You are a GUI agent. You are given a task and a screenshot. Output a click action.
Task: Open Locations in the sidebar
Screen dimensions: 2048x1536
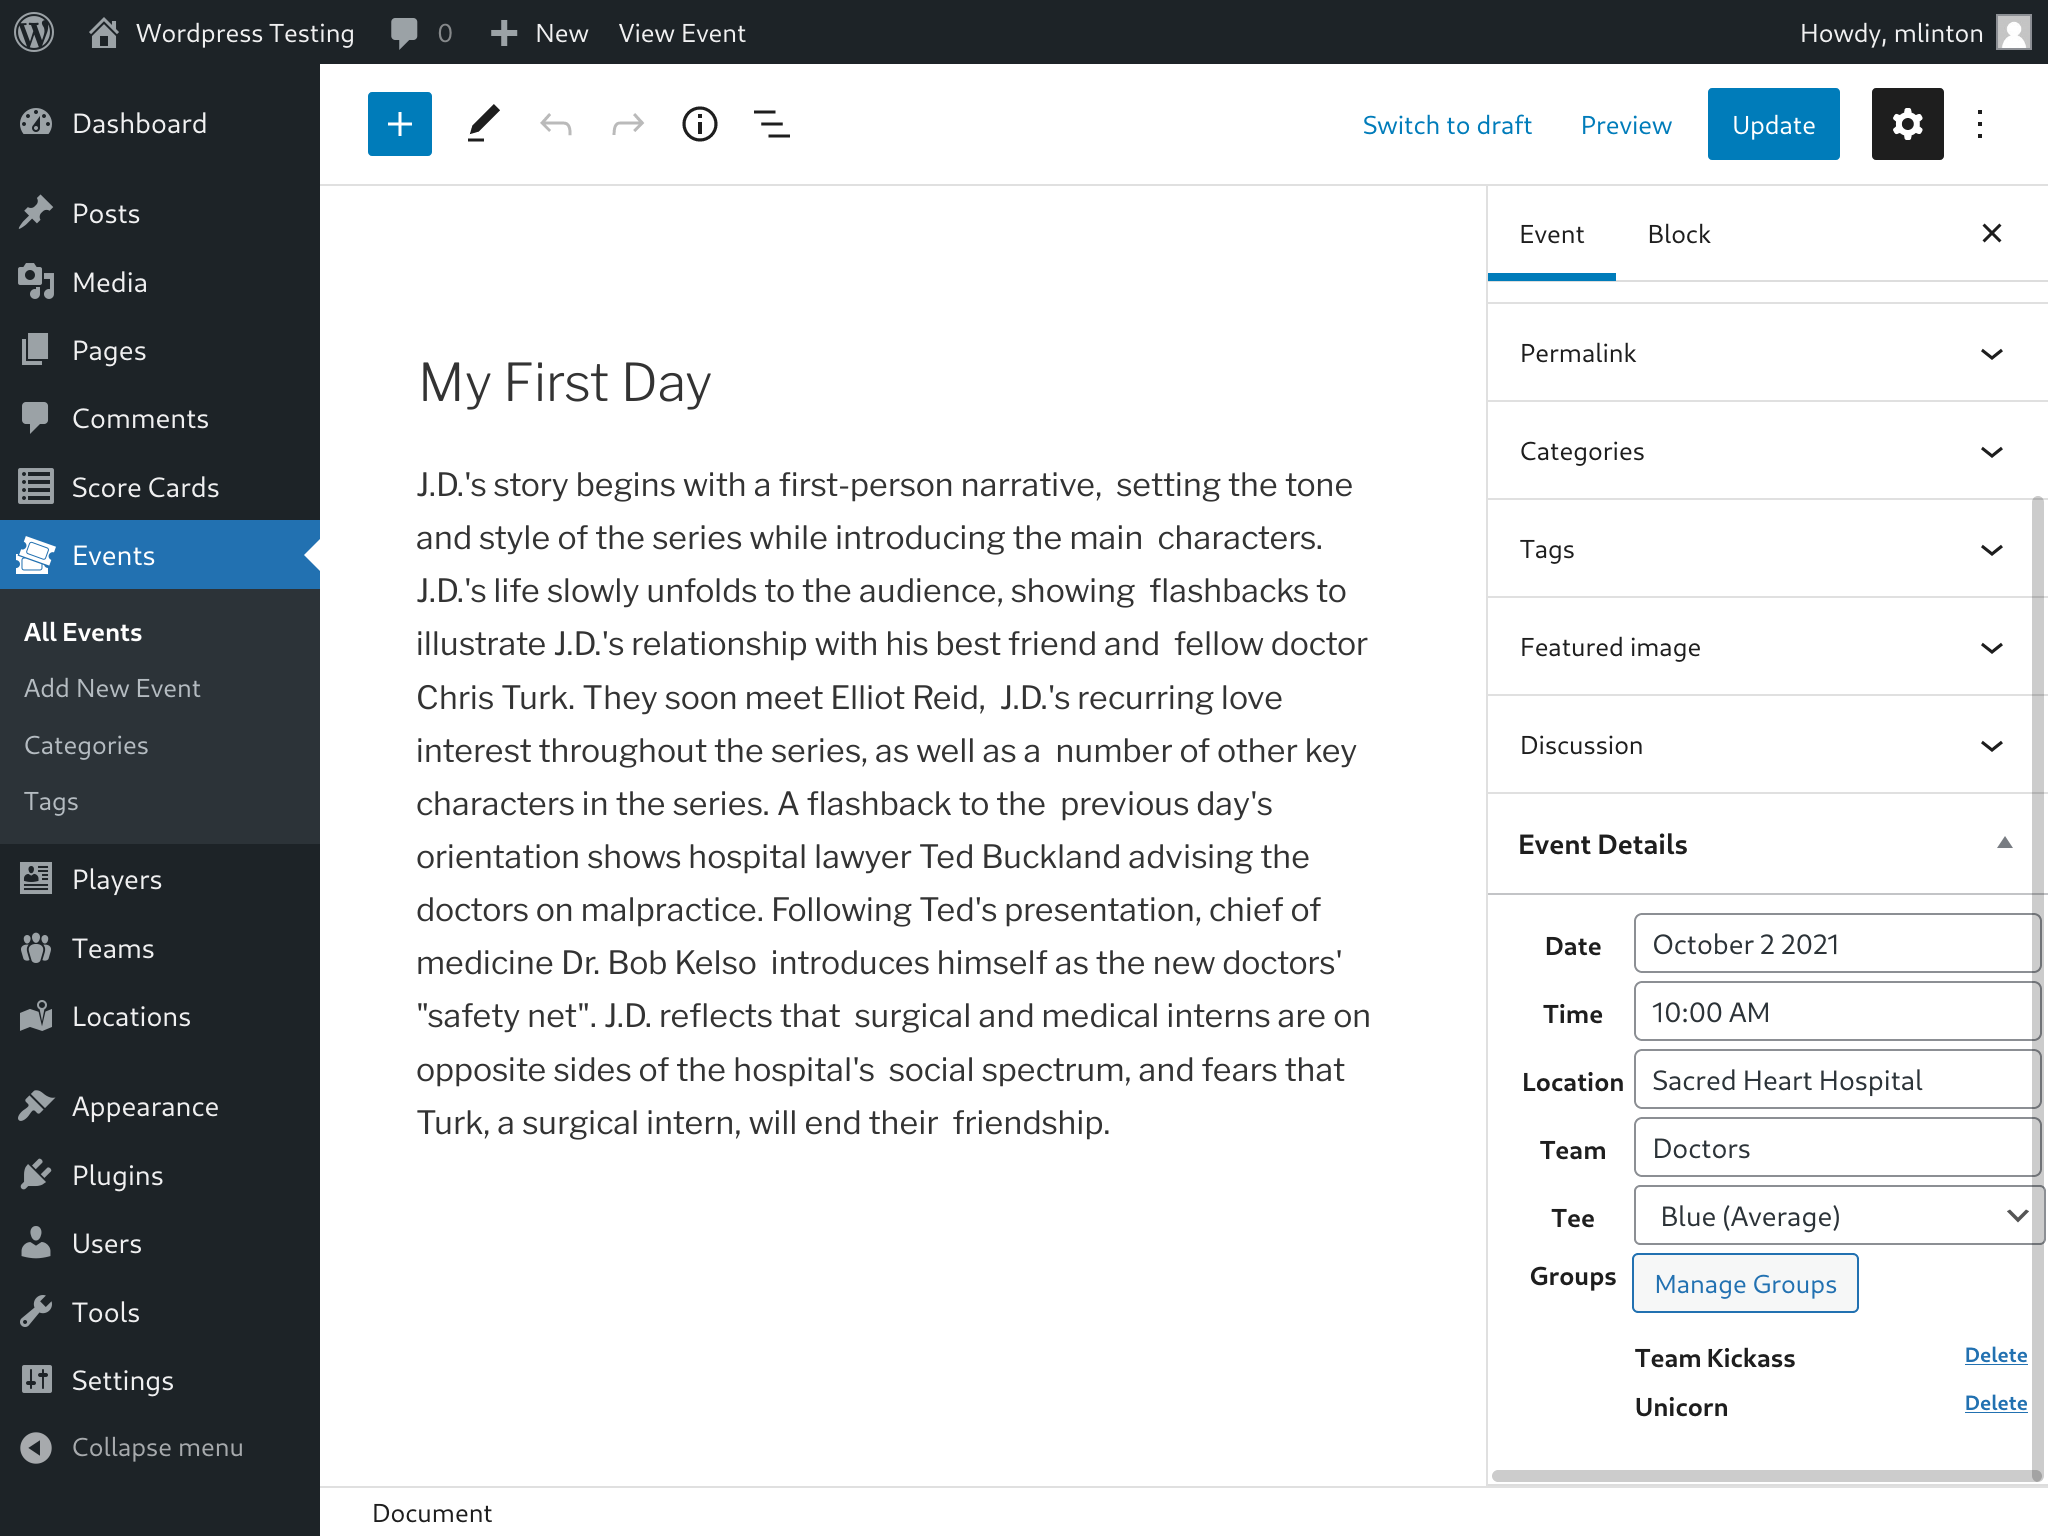point(160,1016)
